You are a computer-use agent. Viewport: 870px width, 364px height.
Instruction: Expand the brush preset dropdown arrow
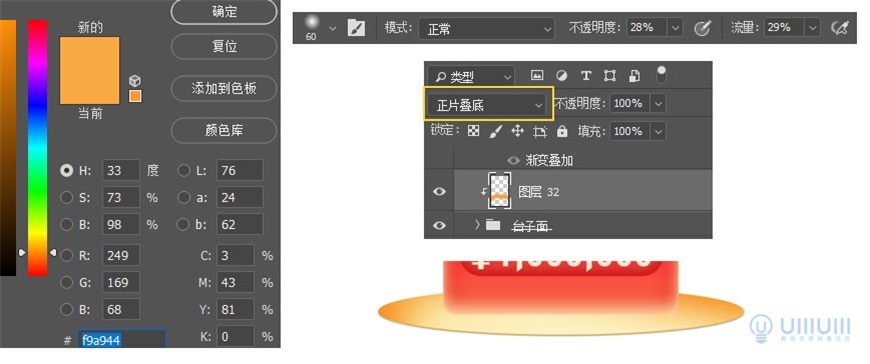click(332, 28)
